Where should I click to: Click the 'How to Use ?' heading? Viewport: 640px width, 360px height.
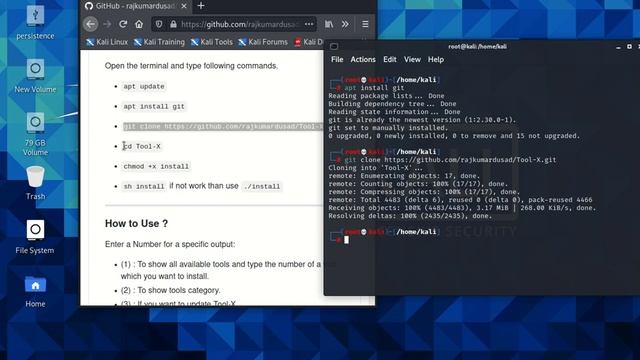point(136,224)
